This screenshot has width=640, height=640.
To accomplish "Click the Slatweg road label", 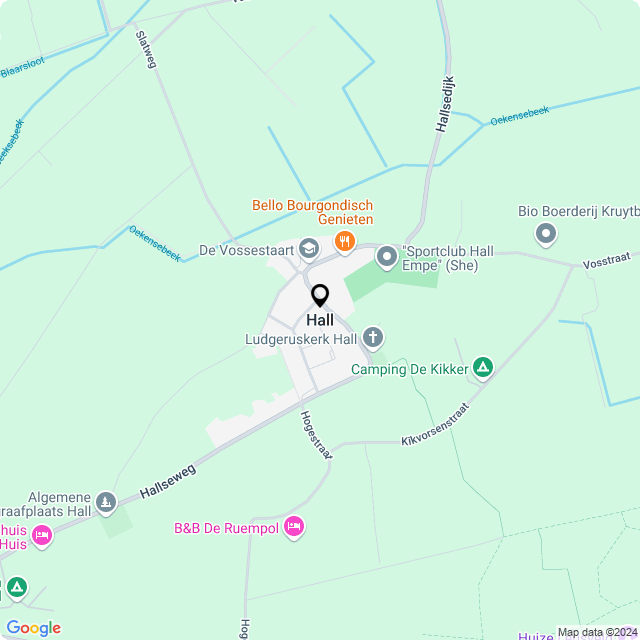I will [x=146, y=49].
